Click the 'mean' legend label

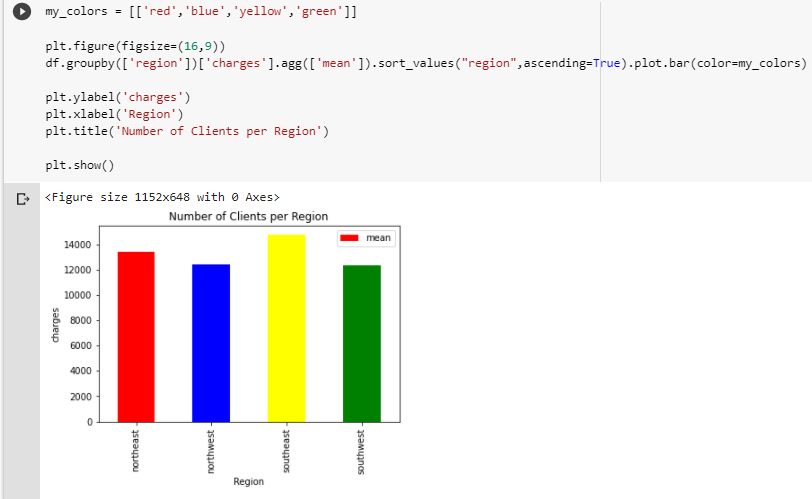click(378, 238)
